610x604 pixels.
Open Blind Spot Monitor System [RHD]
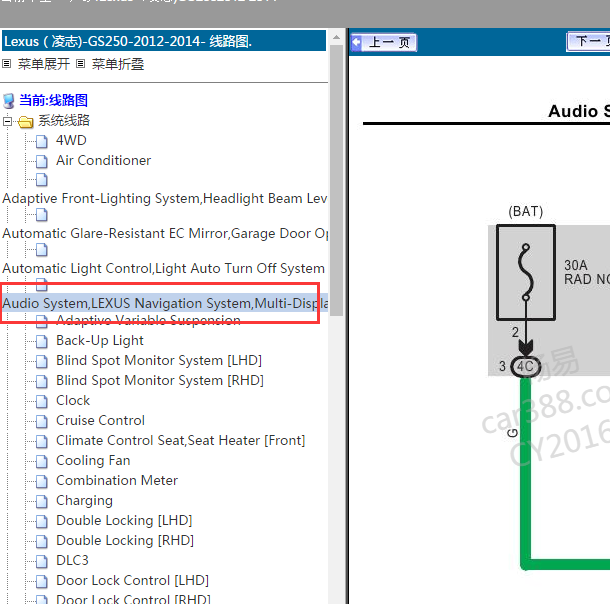(160, 380)
